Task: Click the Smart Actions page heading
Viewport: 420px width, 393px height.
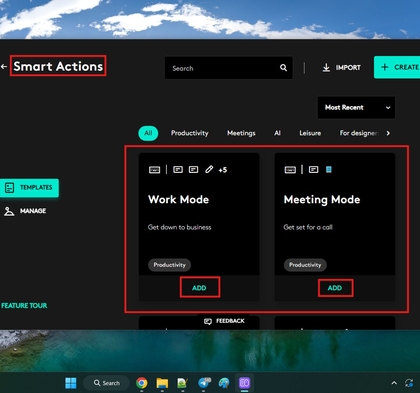Action: 58,66
